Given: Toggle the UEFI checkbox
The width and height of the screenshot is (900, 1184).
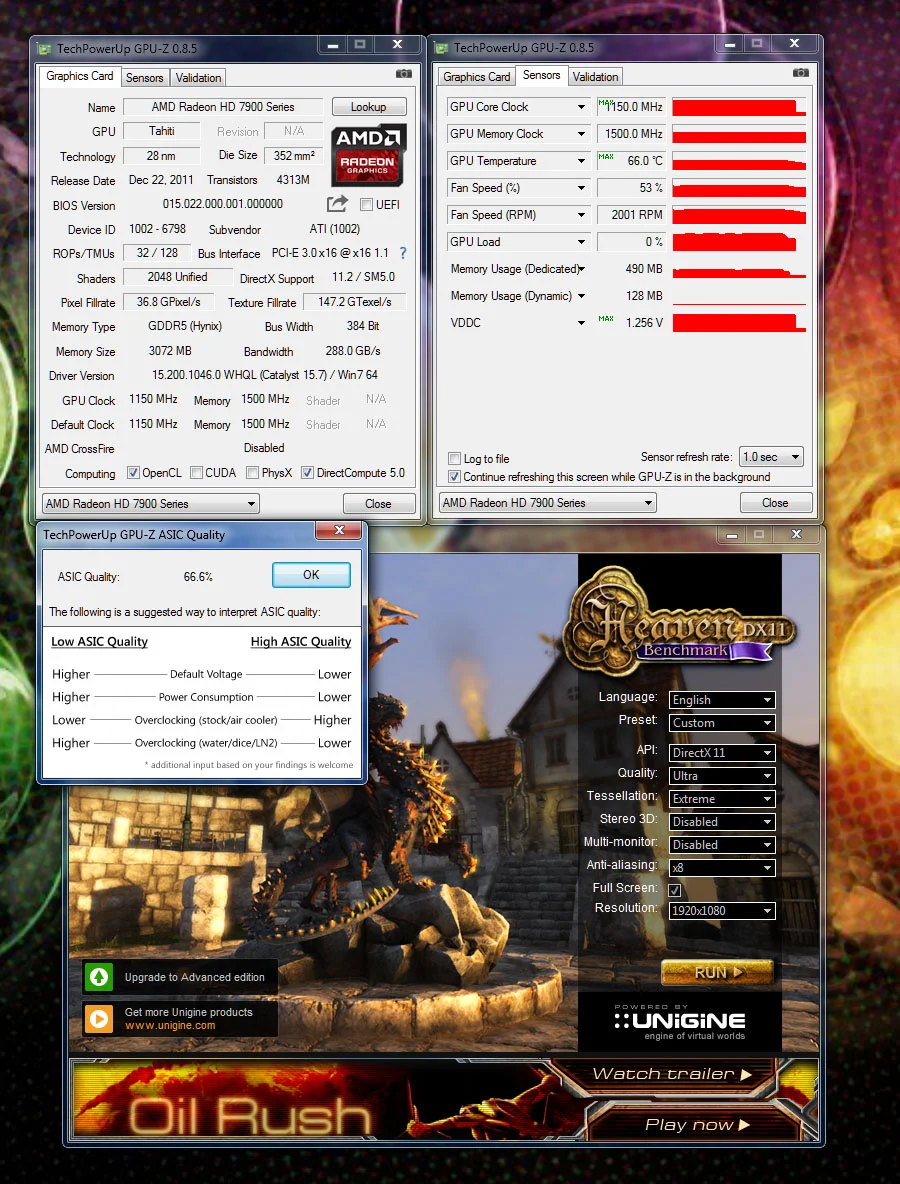Looking at the screenshot, I should tap(366, 205).
